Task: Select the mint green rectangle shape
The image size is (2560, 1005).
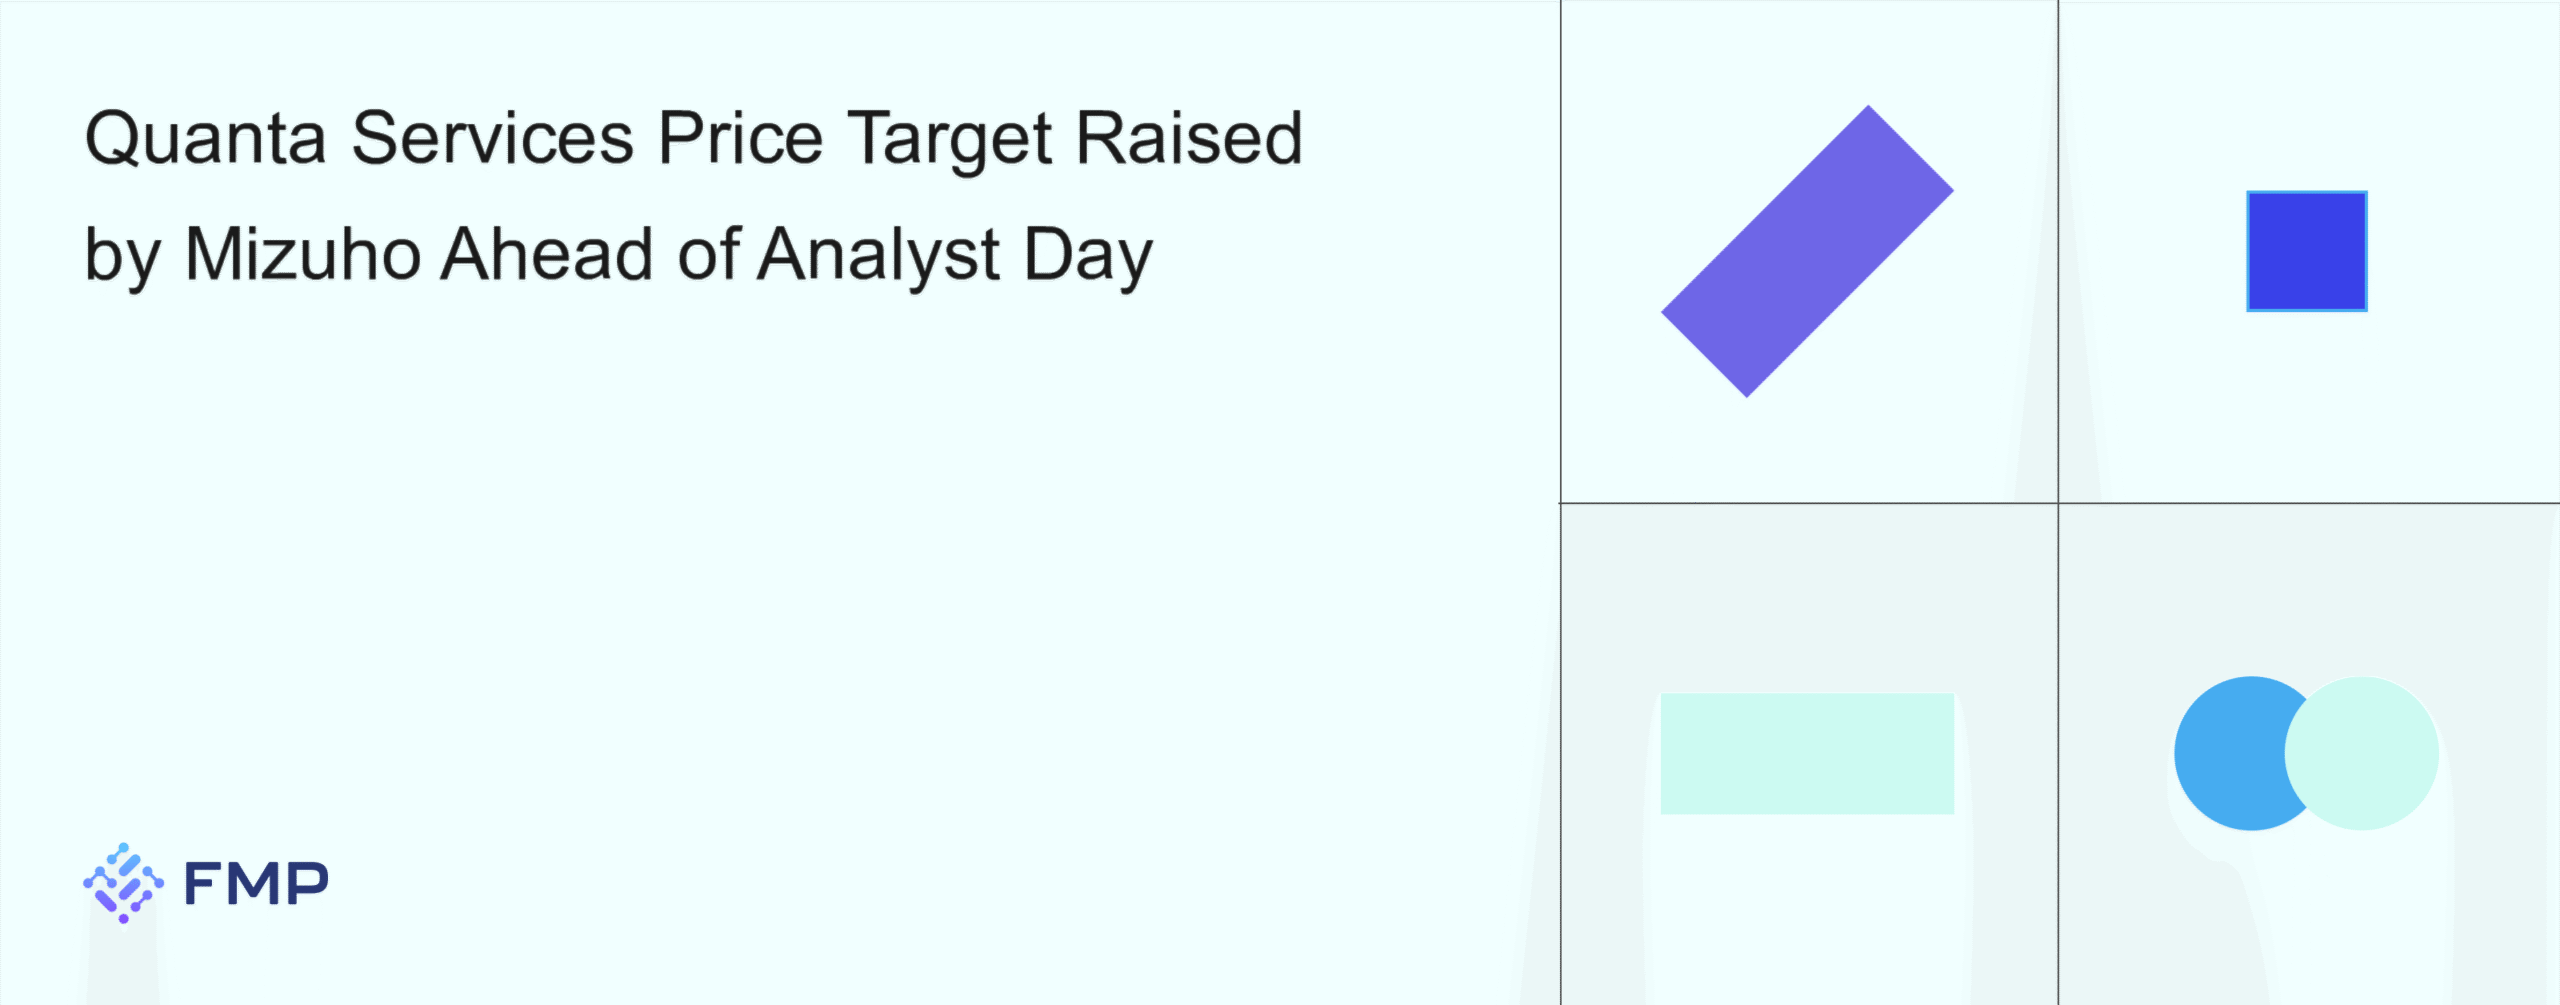Action: coord(1807,753)
